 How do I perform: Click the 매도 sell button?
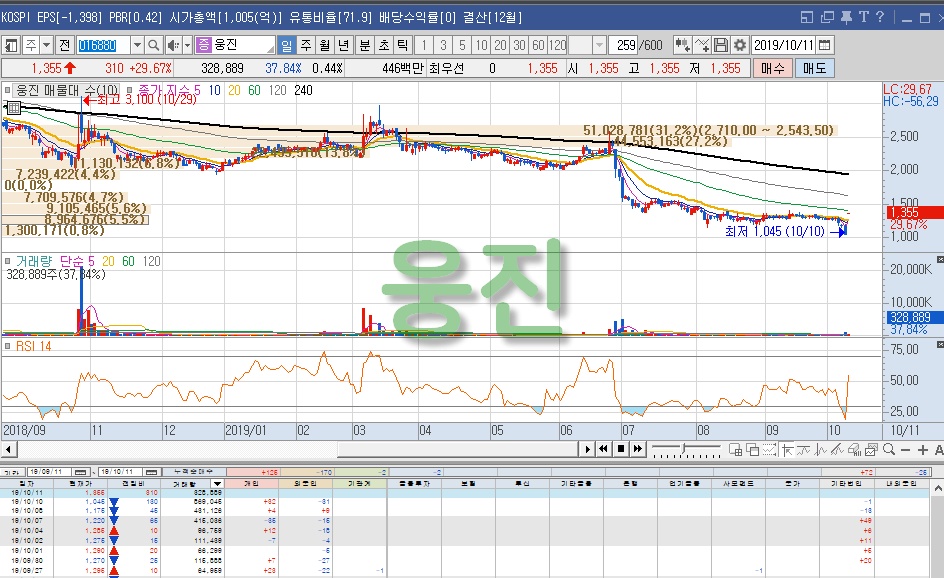click(x=815, y=69)
